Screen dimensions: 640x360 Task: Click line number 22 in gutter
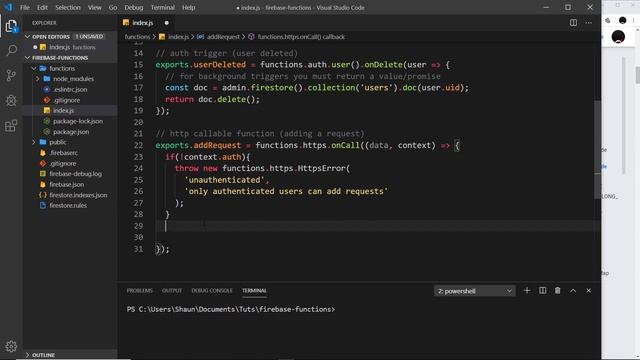(x=138, y=145)
